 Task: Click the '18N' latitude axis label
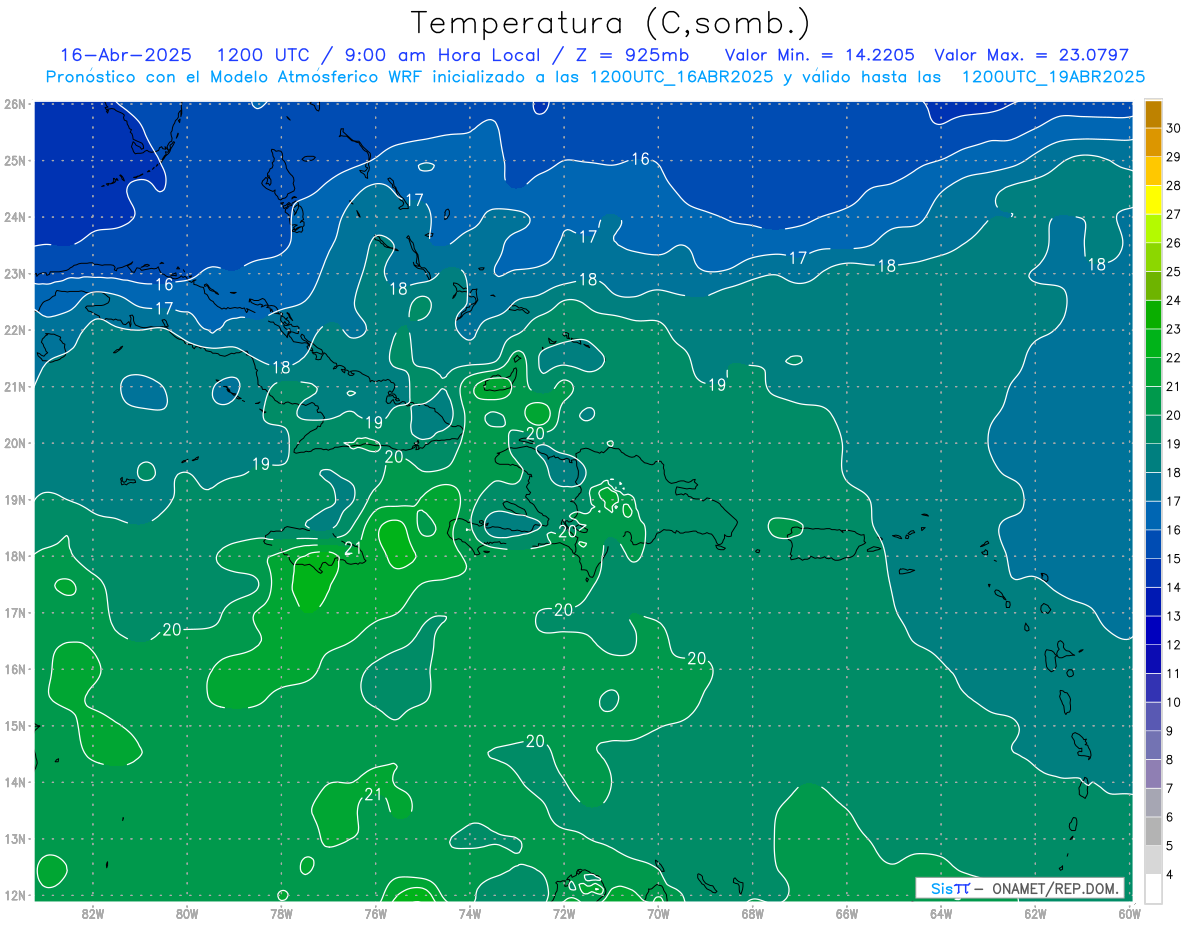pos(14,556)
